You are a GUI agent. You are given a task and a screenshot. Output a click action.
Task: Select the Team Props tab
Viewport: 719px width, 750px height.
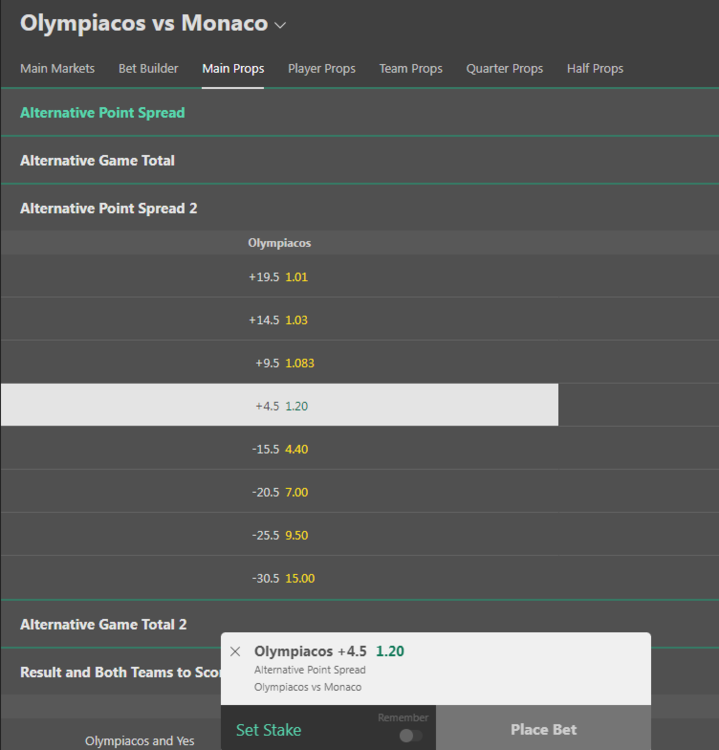coord(410,69)
